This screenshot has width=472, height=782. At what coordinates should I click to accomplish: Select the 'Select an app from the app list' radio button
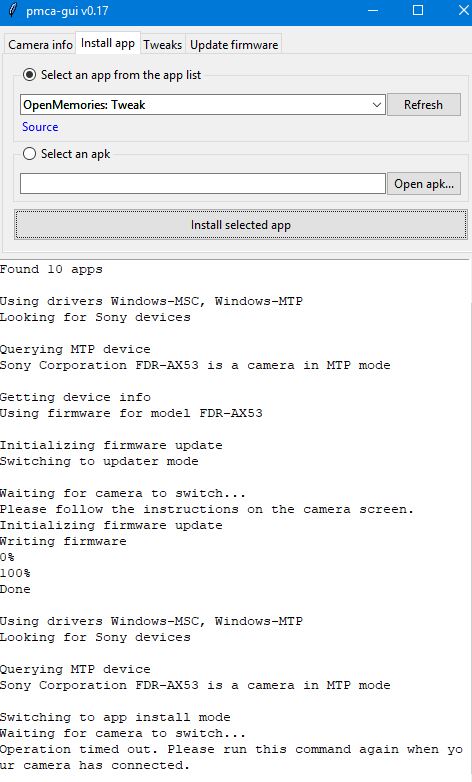click(29, 75)
